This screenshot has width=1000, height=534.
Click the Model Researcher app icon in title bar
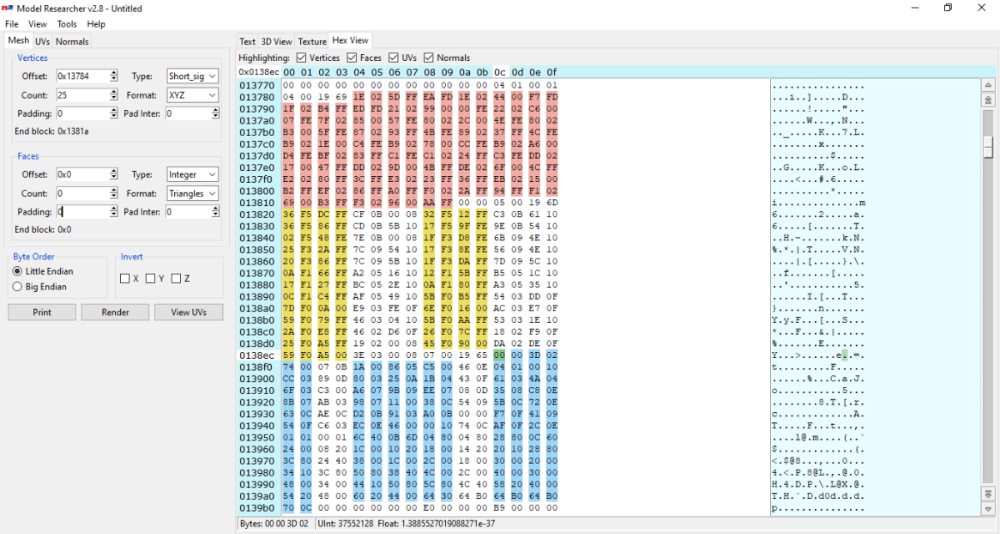(8, 8)
